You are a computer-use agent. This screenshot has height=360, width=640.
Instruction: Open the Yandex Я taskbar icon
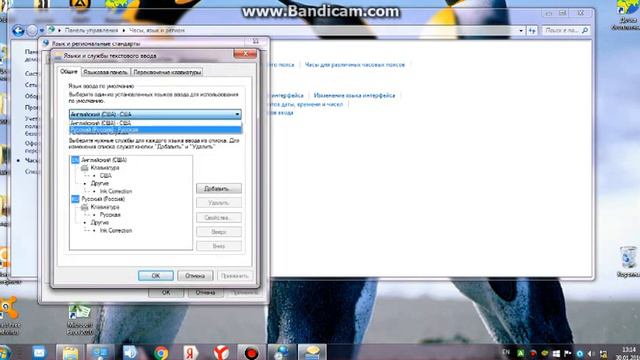(x=190, y=353)
